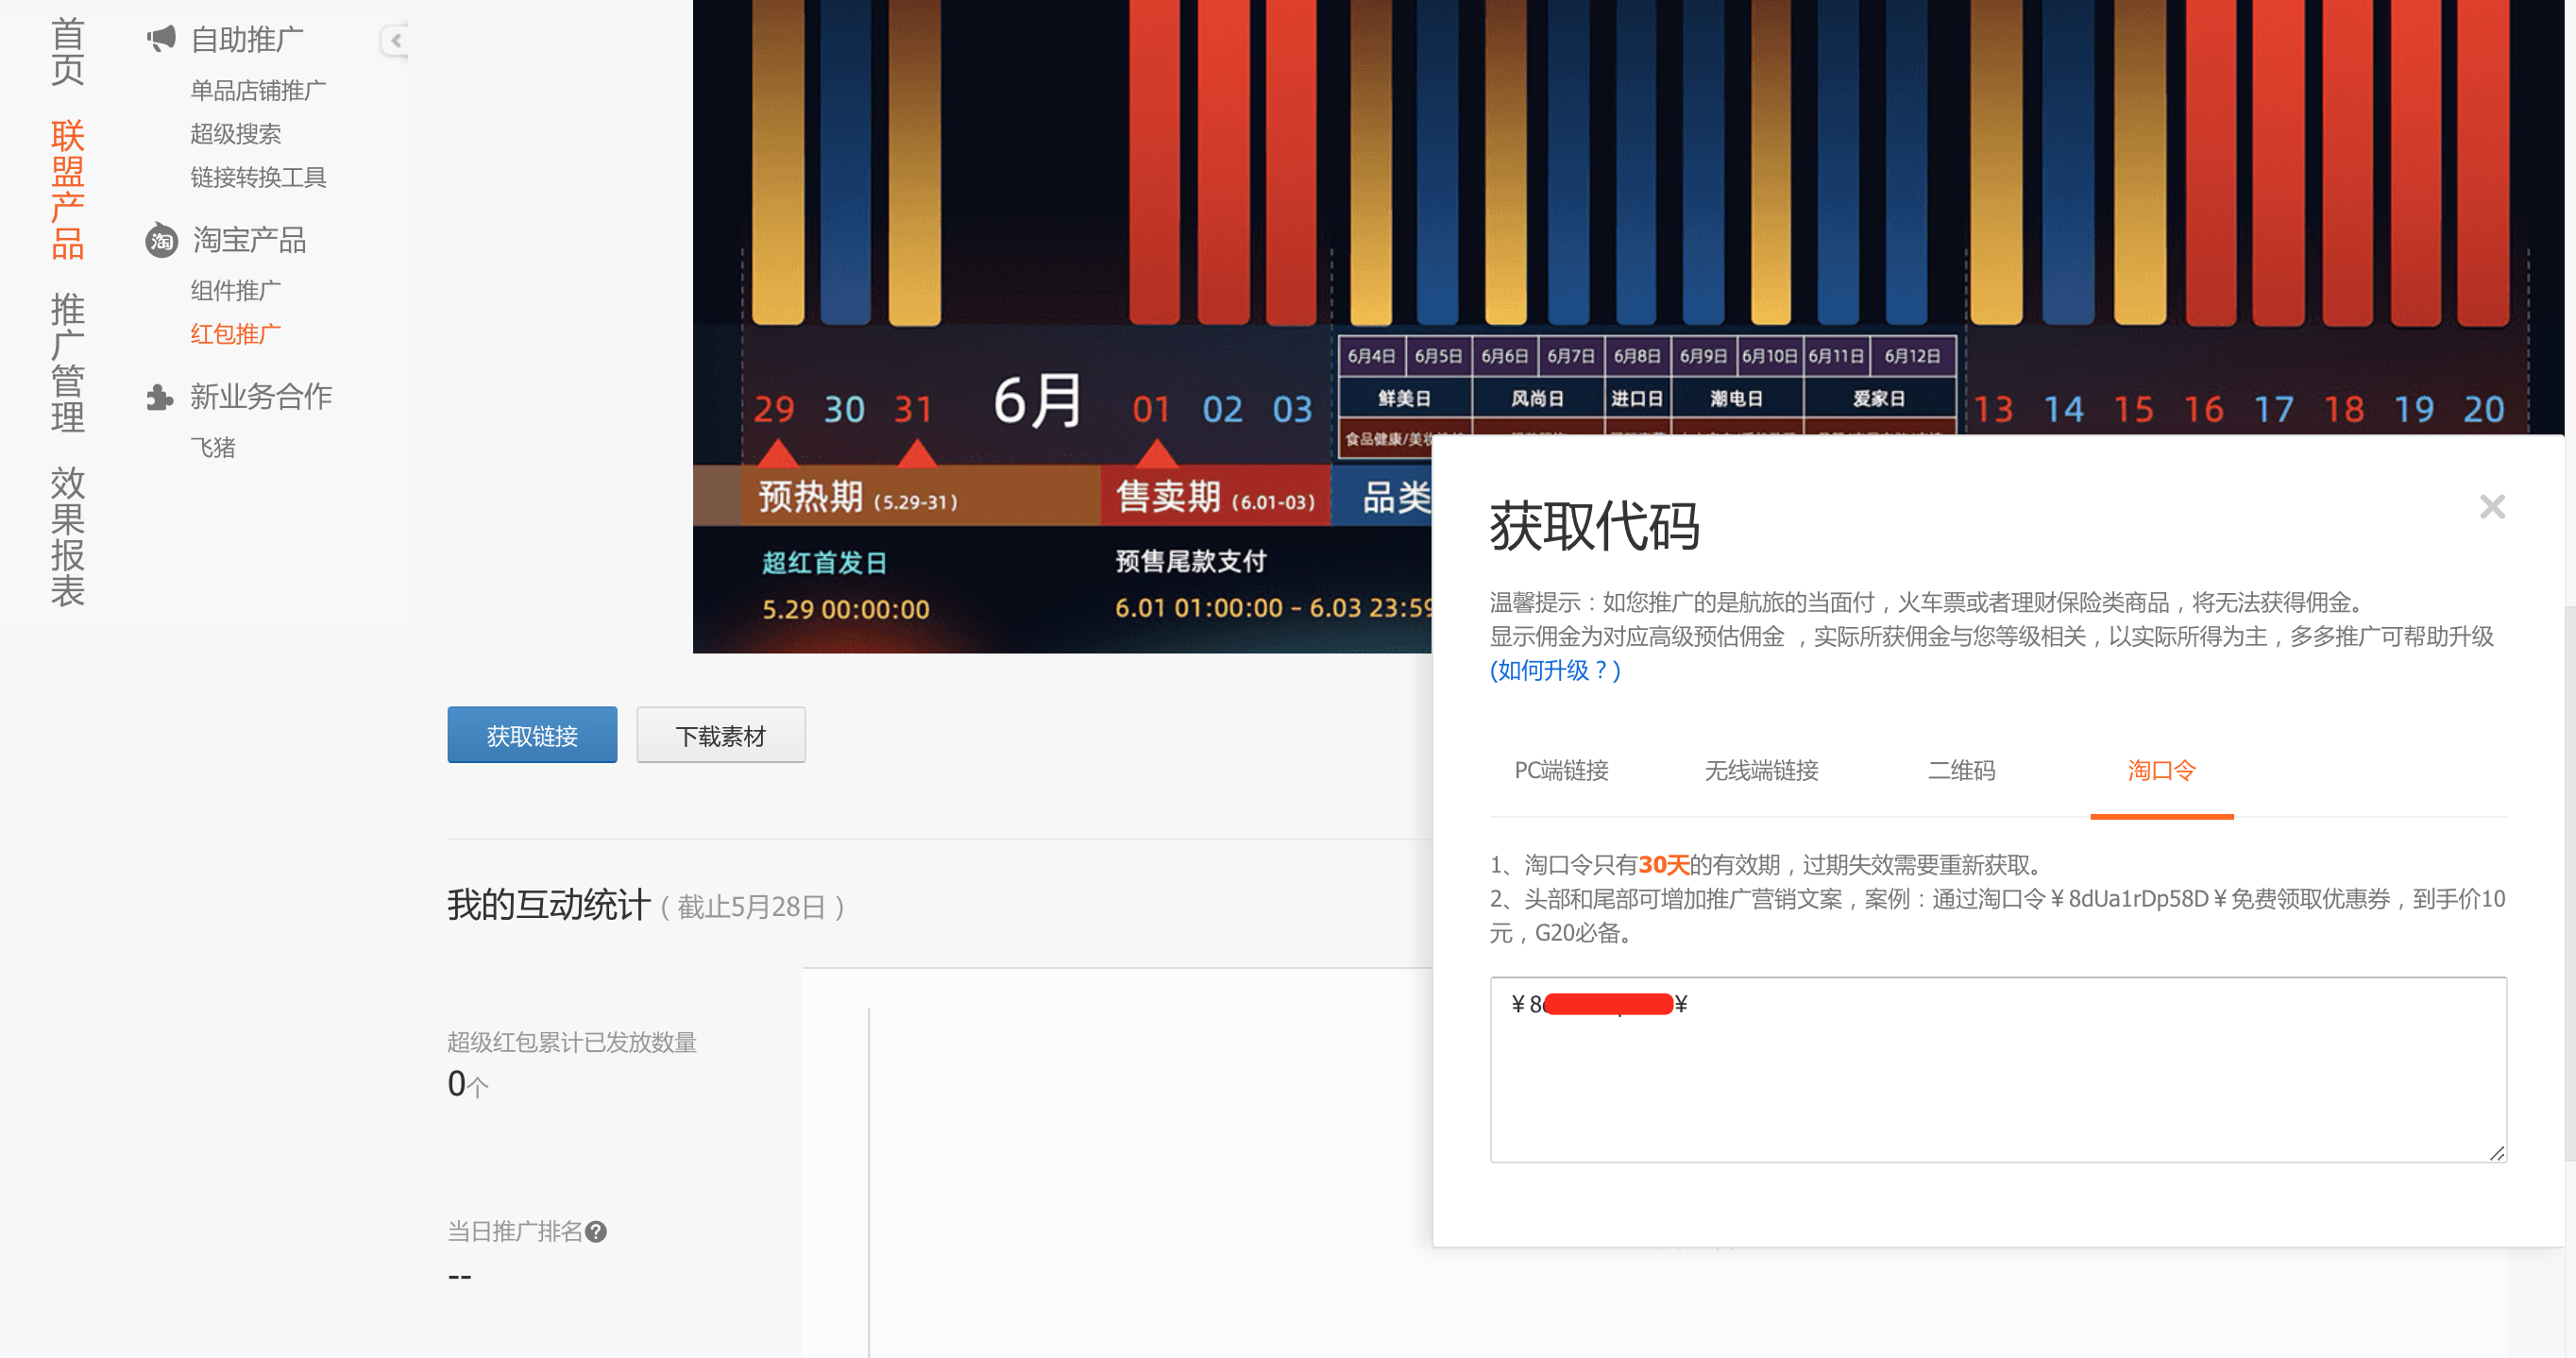Screen dimensions: 2576x1358
Task: Click the help question mark near 当日推广排名
Action: click(x=596, y=1232)
